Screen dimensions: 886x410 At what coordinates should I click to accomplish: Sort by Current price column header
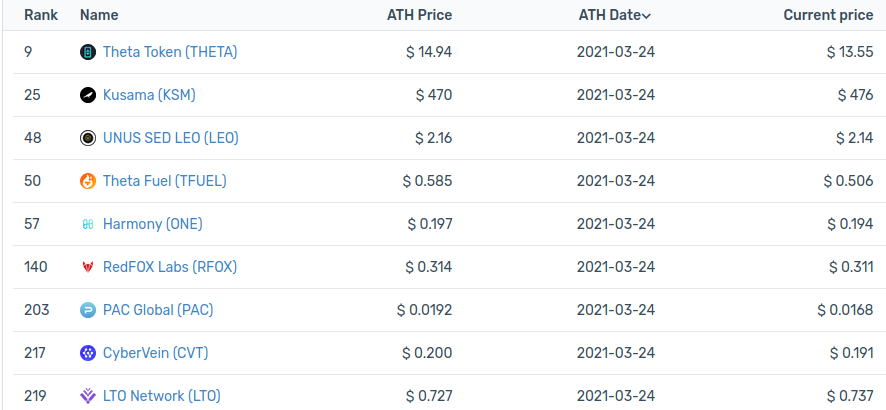828,15
